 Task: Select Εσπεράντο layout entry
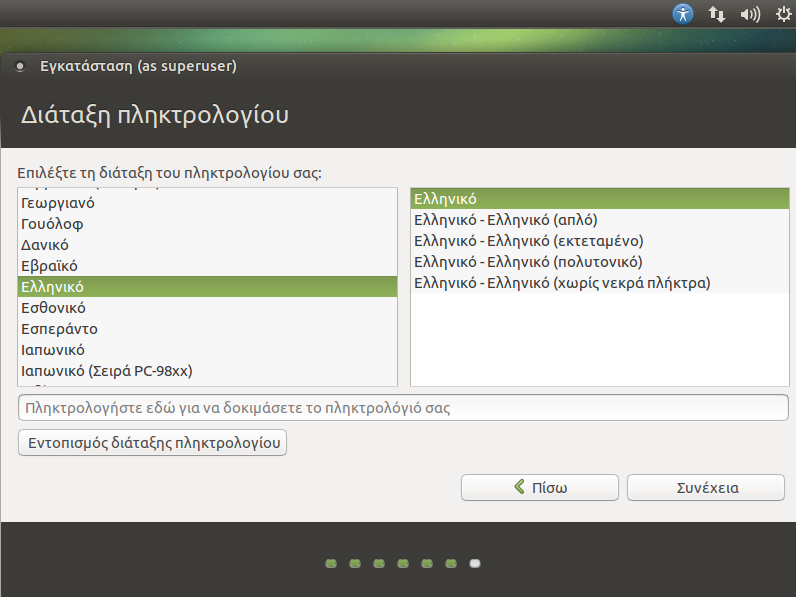coord(59,329)
